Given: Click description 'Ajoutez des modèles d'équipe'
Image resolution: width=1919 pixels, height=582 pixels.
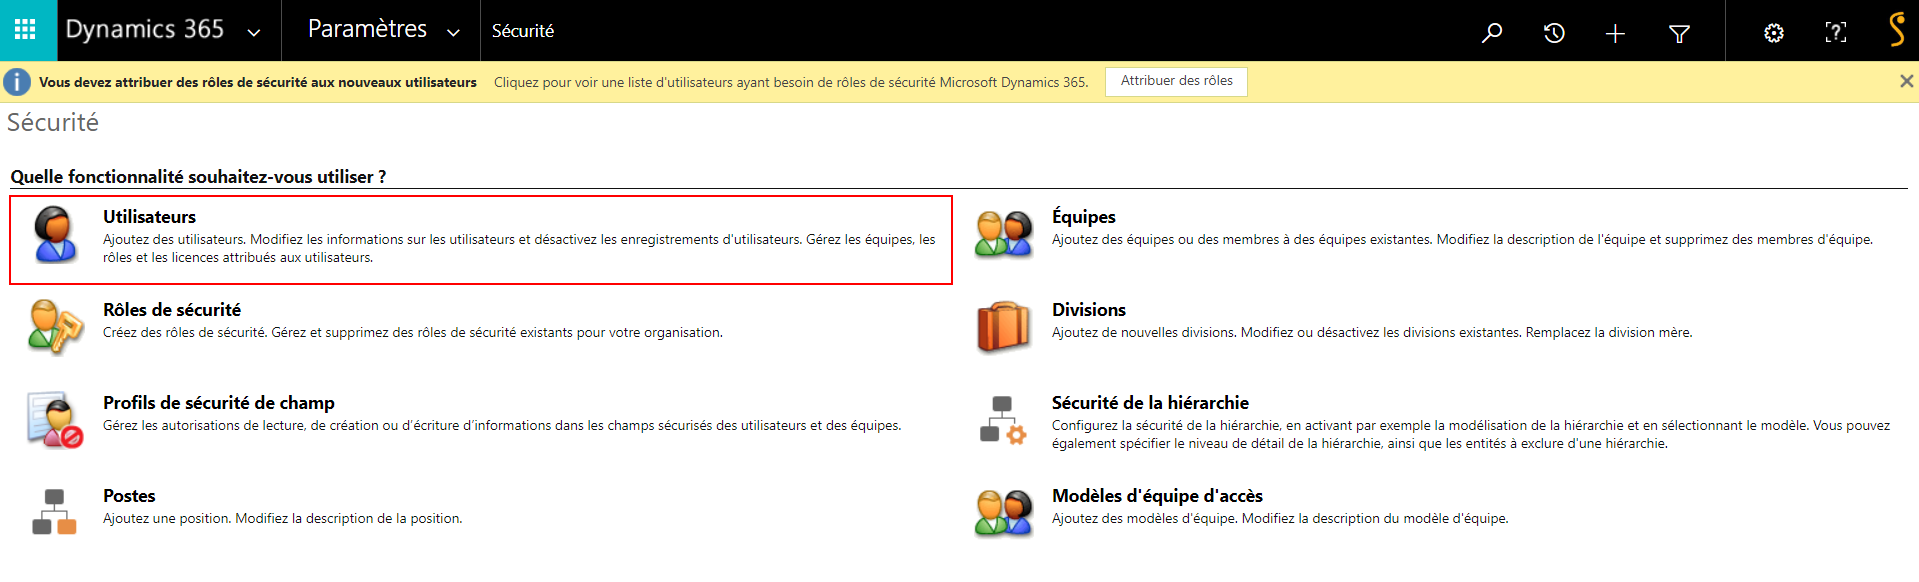Looking at the screenshot, I should coord(1280,519).
